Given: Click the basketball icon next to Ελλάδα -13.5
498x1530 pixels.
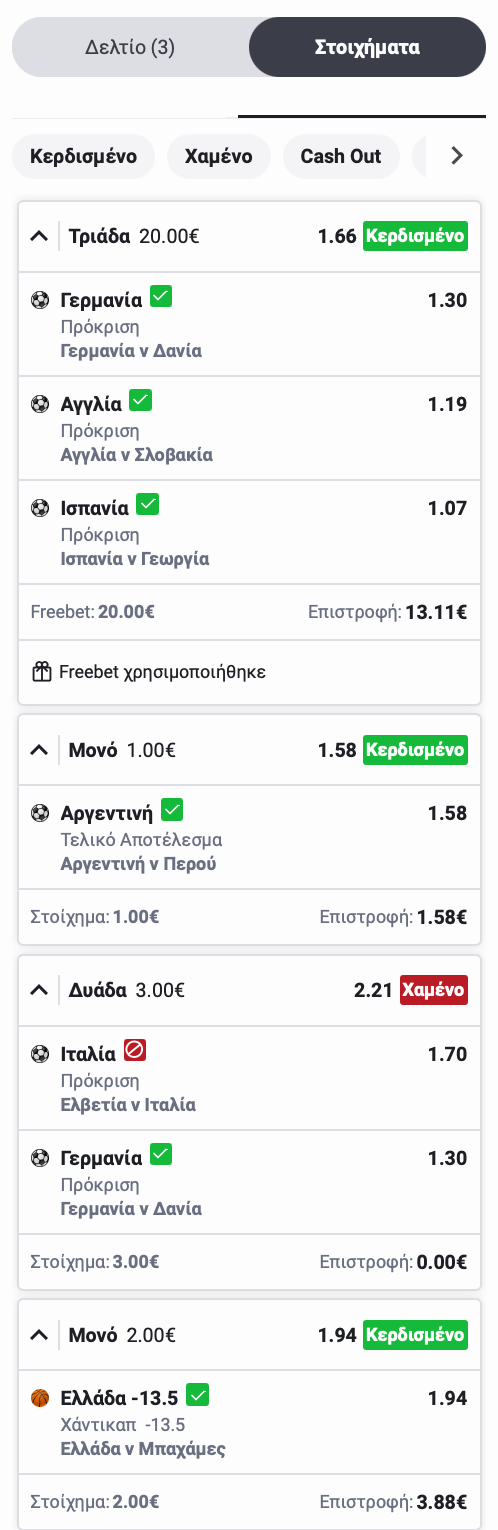Looking at the screenshot, I should 40,1398.
